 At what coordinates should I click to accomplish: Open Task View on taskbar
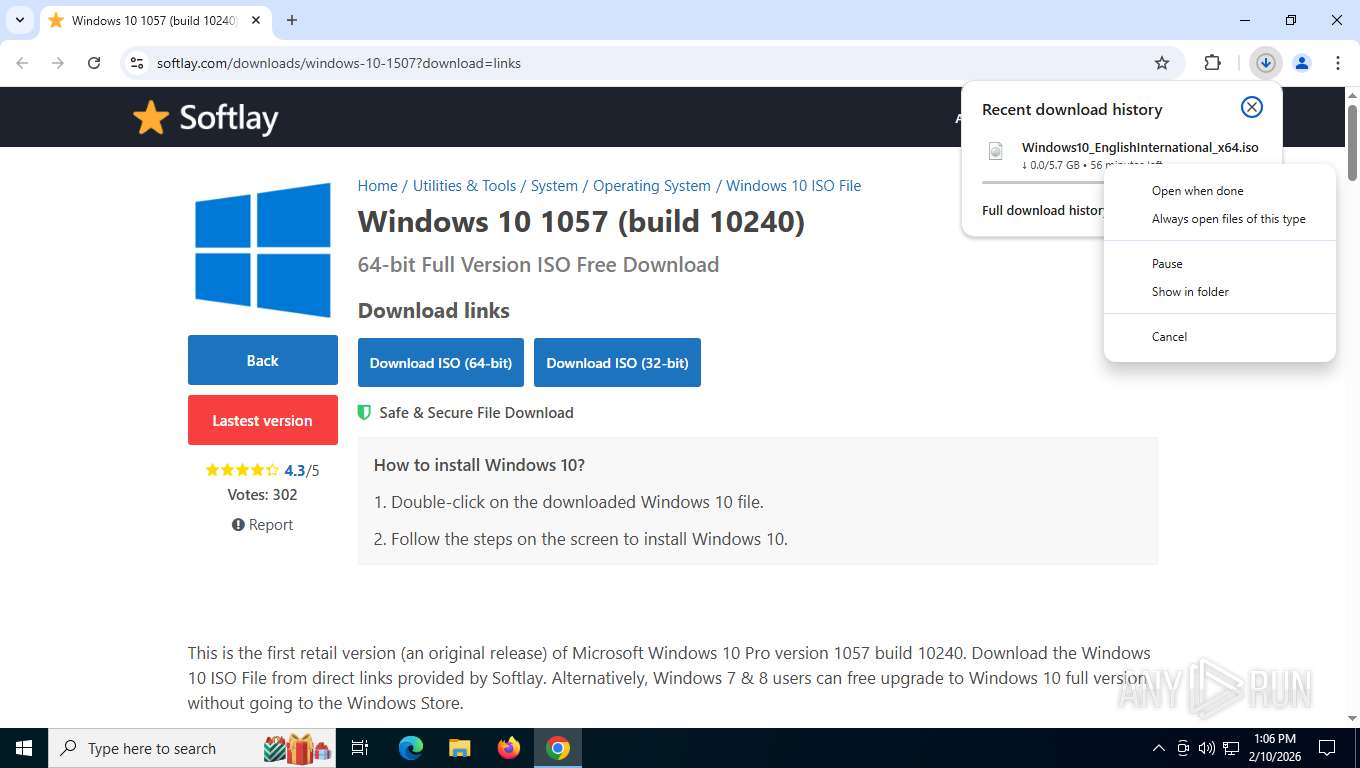pos(360,748)
